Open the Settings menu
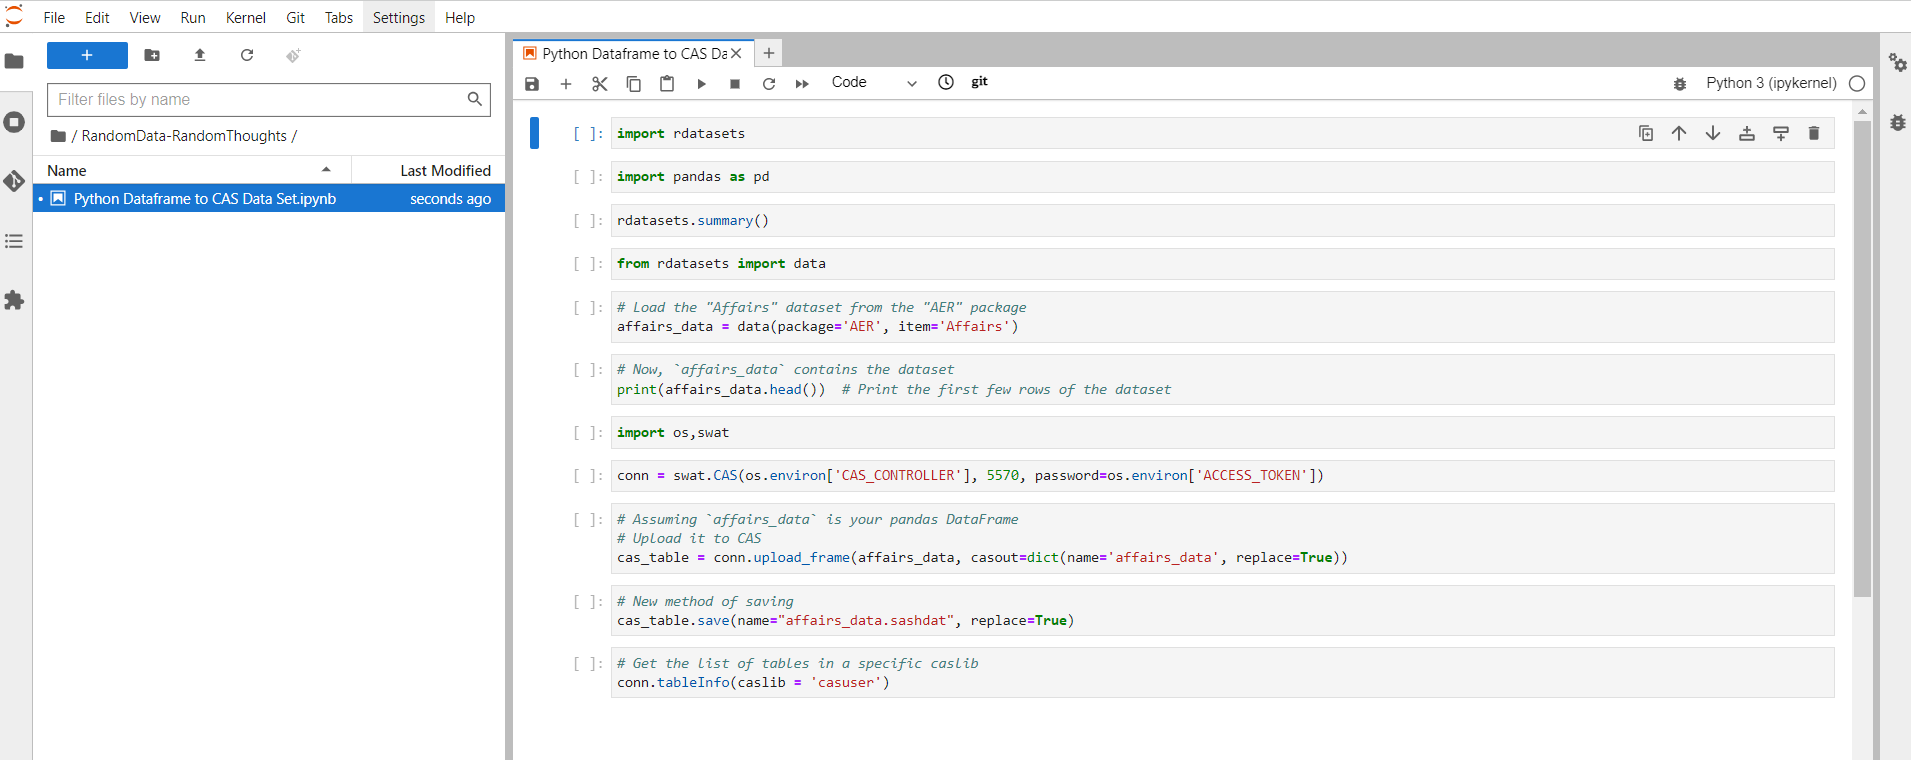1911x760 pixels. (x=398, y=17)
